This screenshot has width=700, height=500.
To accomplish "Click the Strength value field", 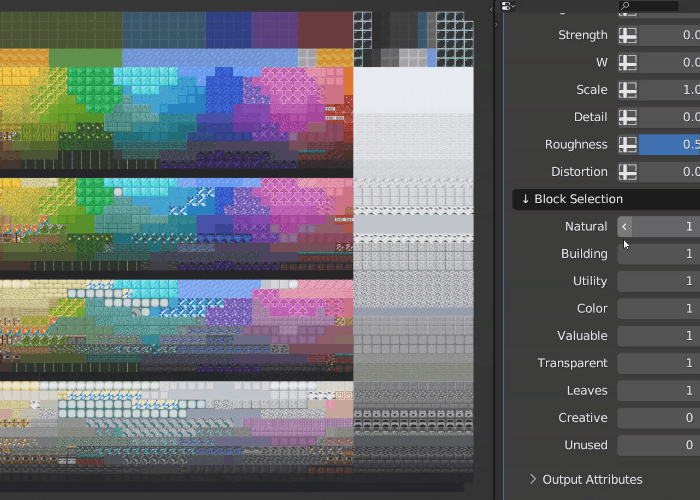I will point(669,35).
